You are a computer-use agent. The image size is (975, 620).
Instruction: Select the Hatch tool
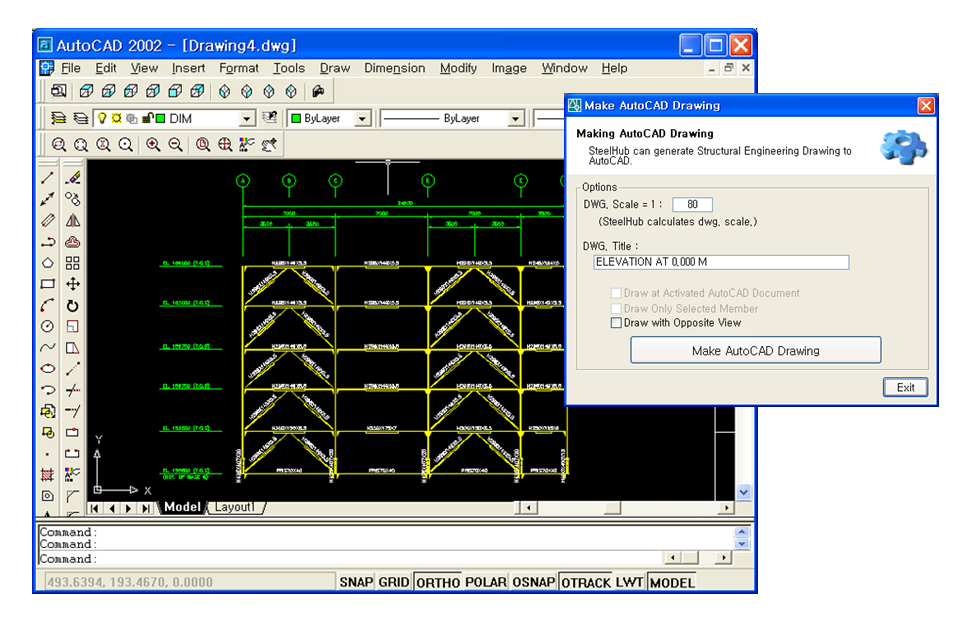(x=48, y=475)
